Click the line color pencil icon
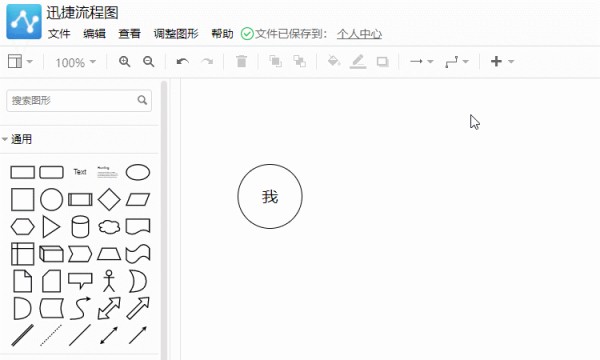The width and height of the screenshot is (600, 360). tap(358, 61)
